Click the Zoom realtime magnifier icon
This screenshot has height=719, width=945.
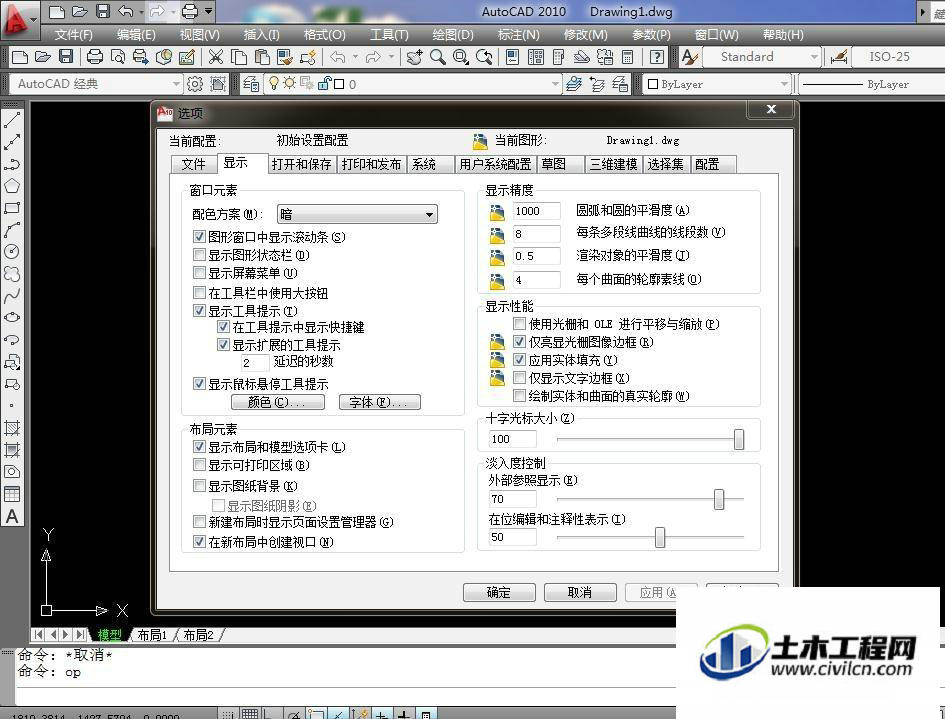(438, 57)
